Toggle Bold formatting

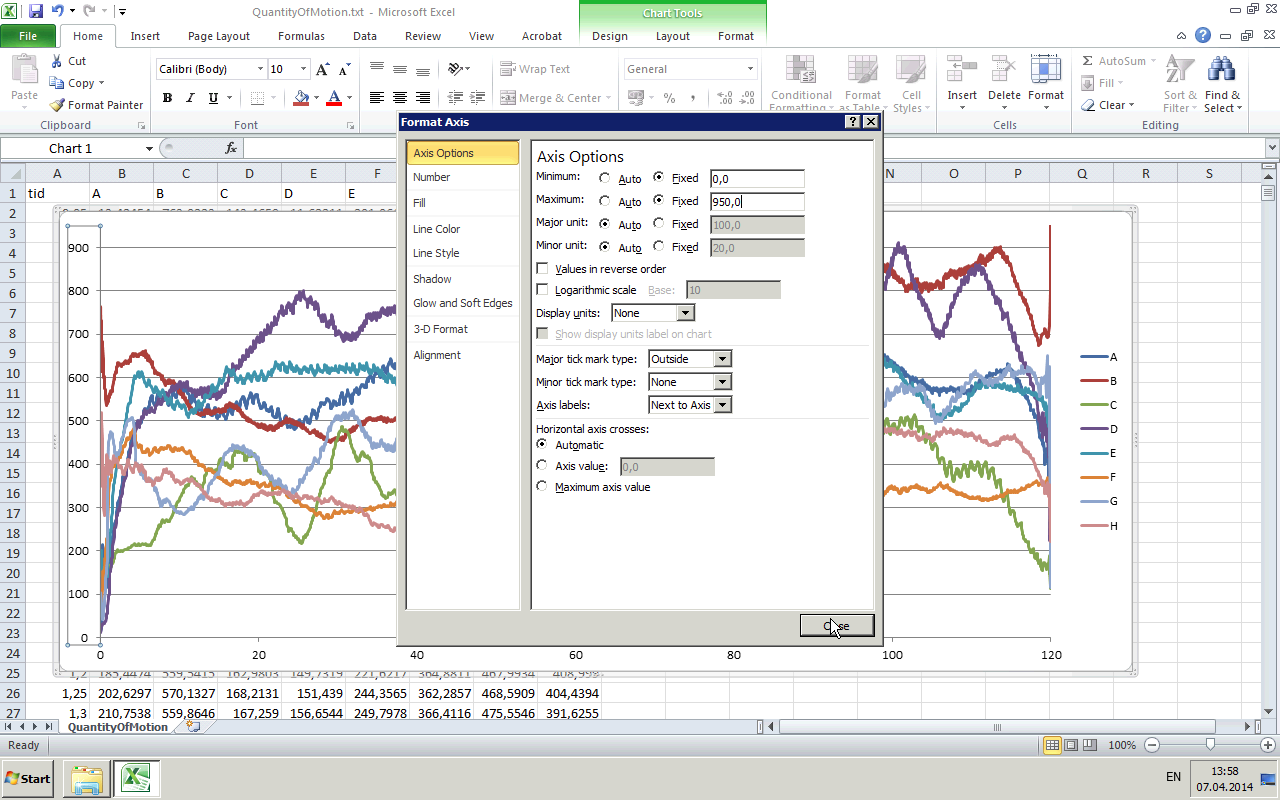pos(167,98)
